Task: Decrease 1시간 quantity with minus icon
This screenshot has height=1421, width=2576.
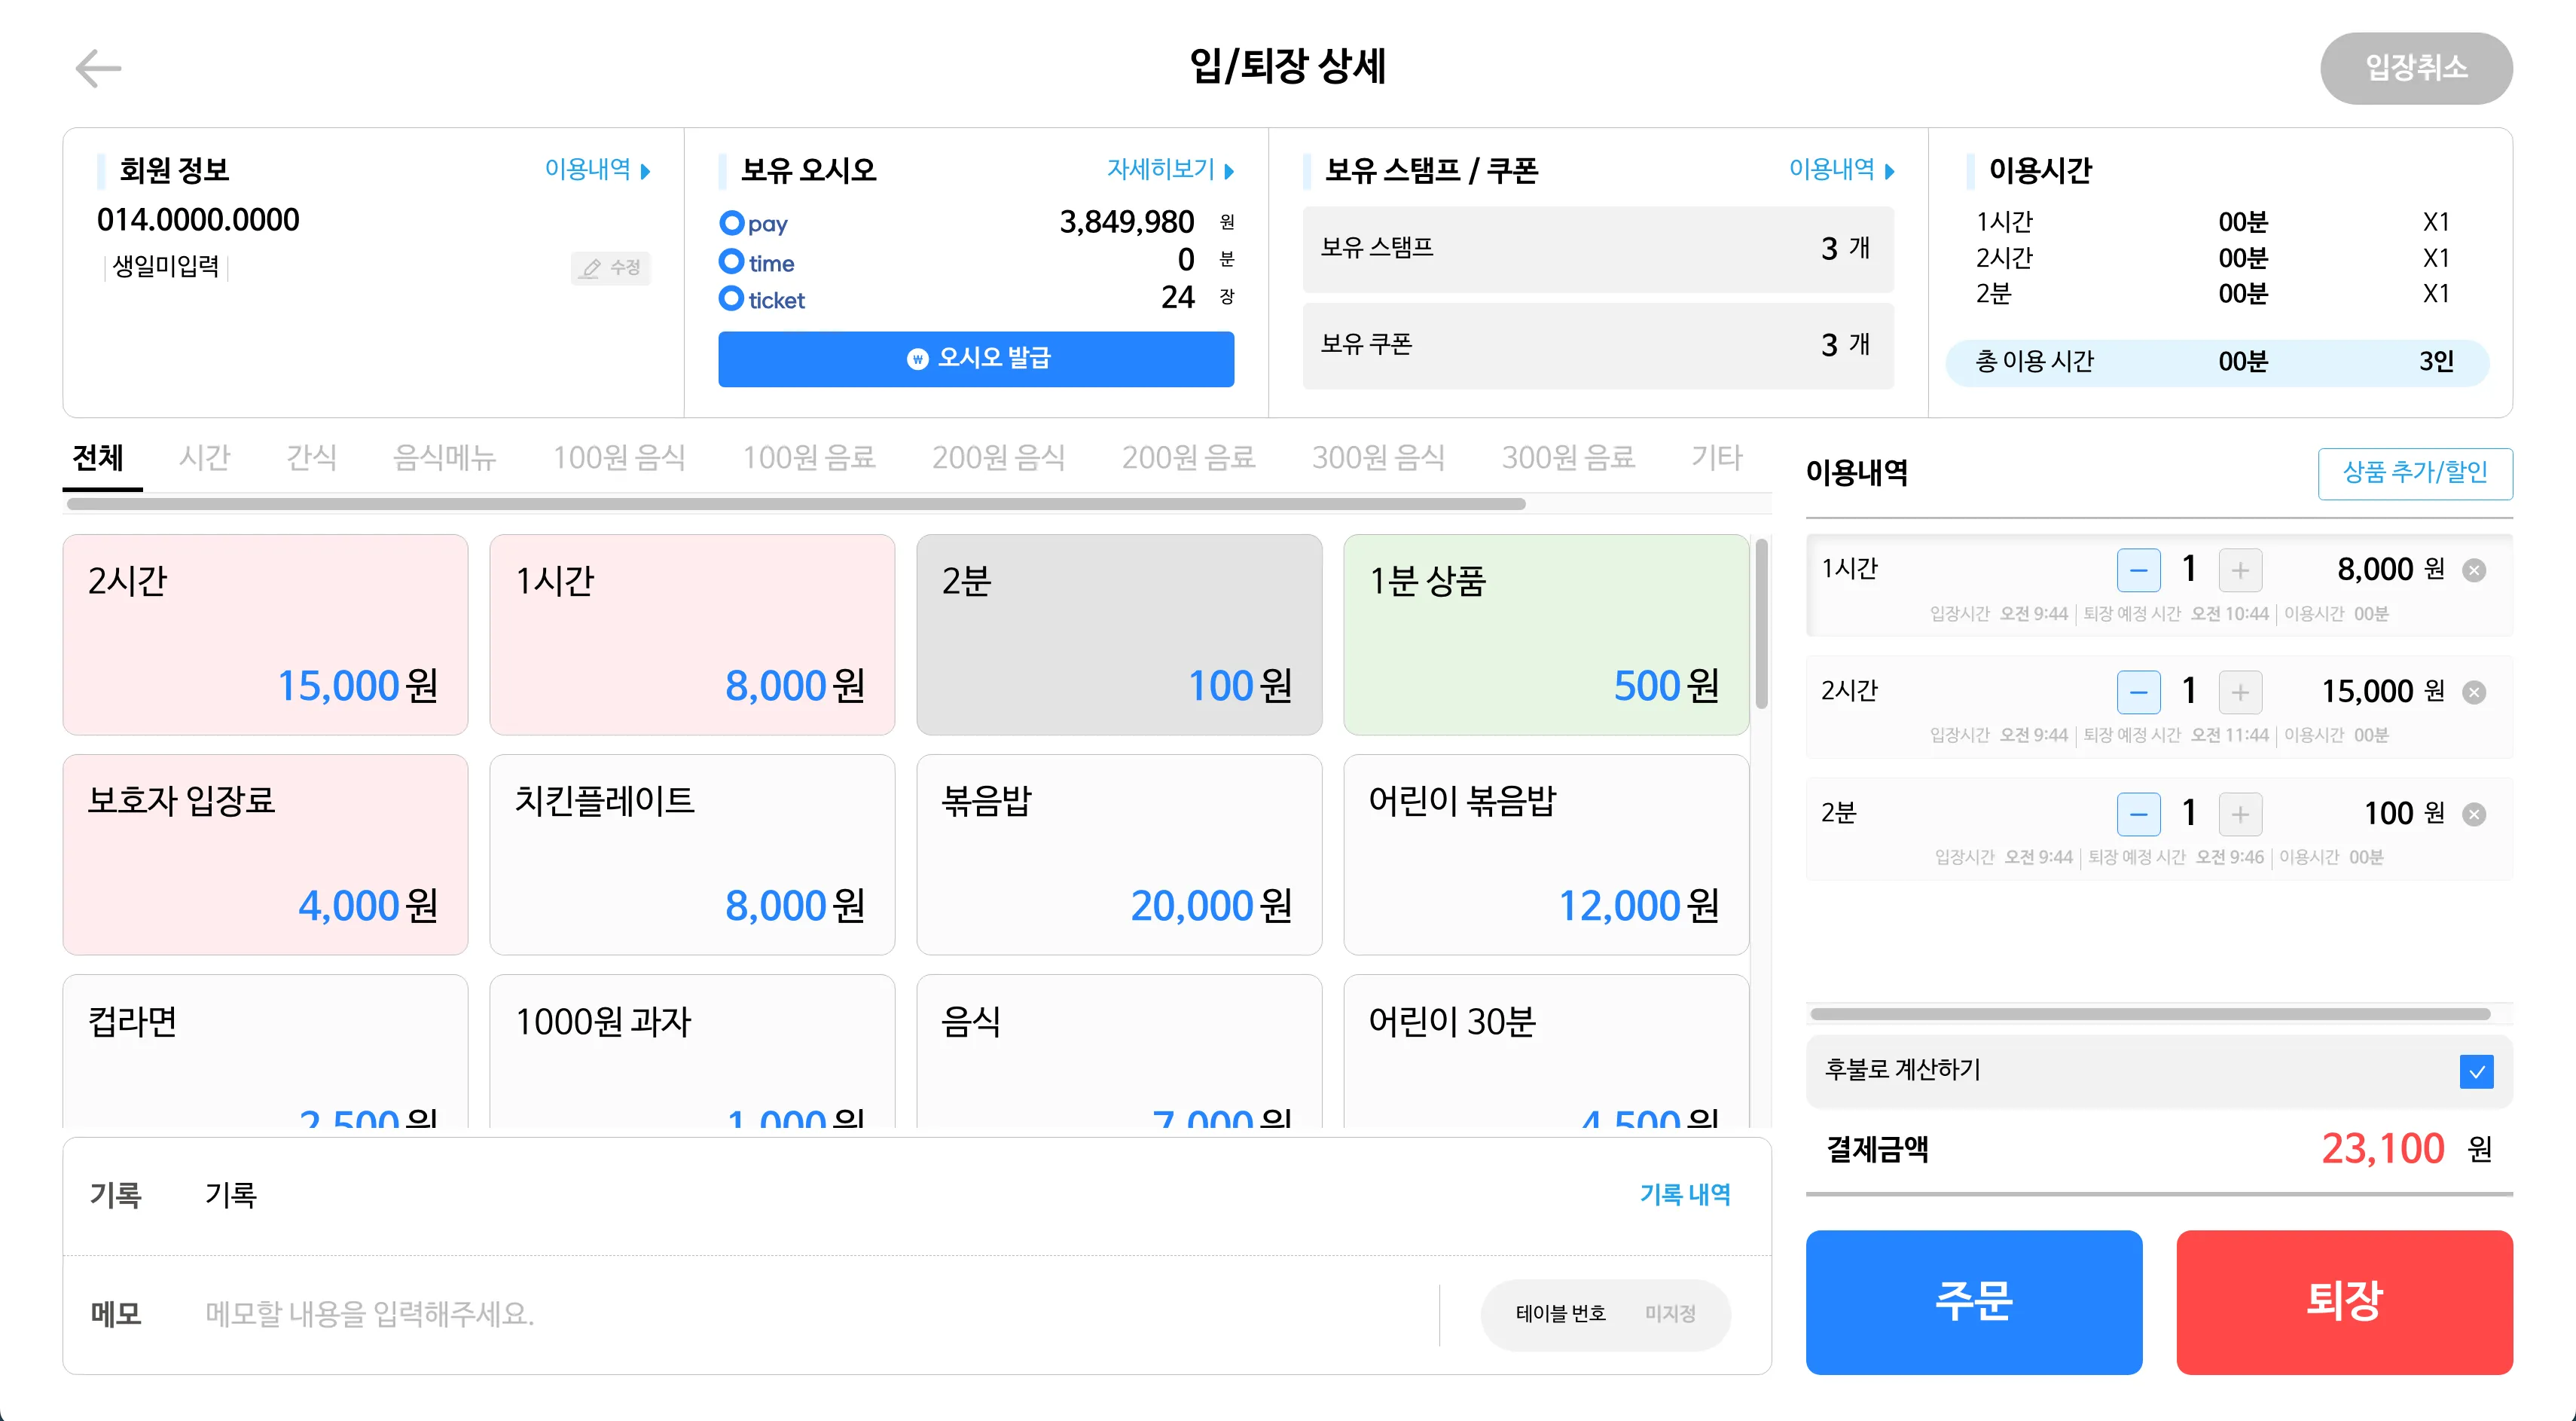Action: (x=2138, y=570)
